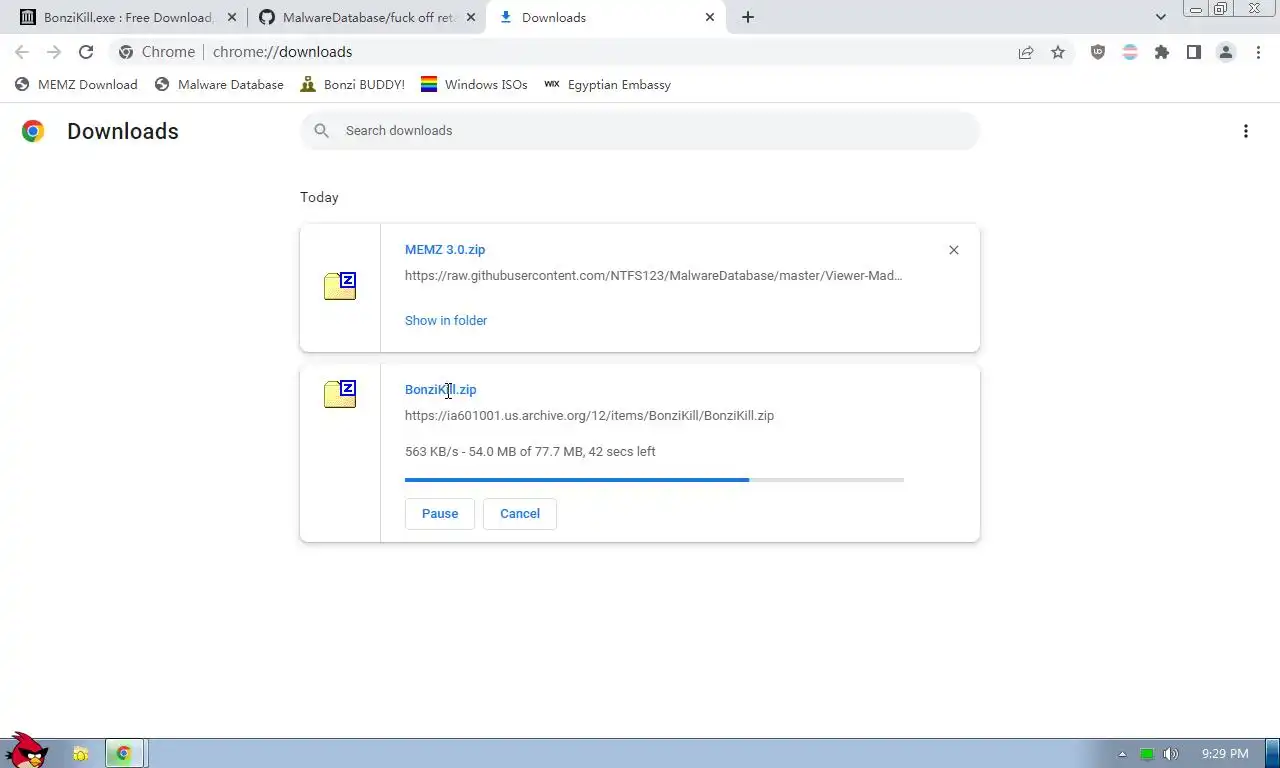Click the Search downloads field
The width and height of the screenshot is (1280, 768).
[x=640, y=131]
